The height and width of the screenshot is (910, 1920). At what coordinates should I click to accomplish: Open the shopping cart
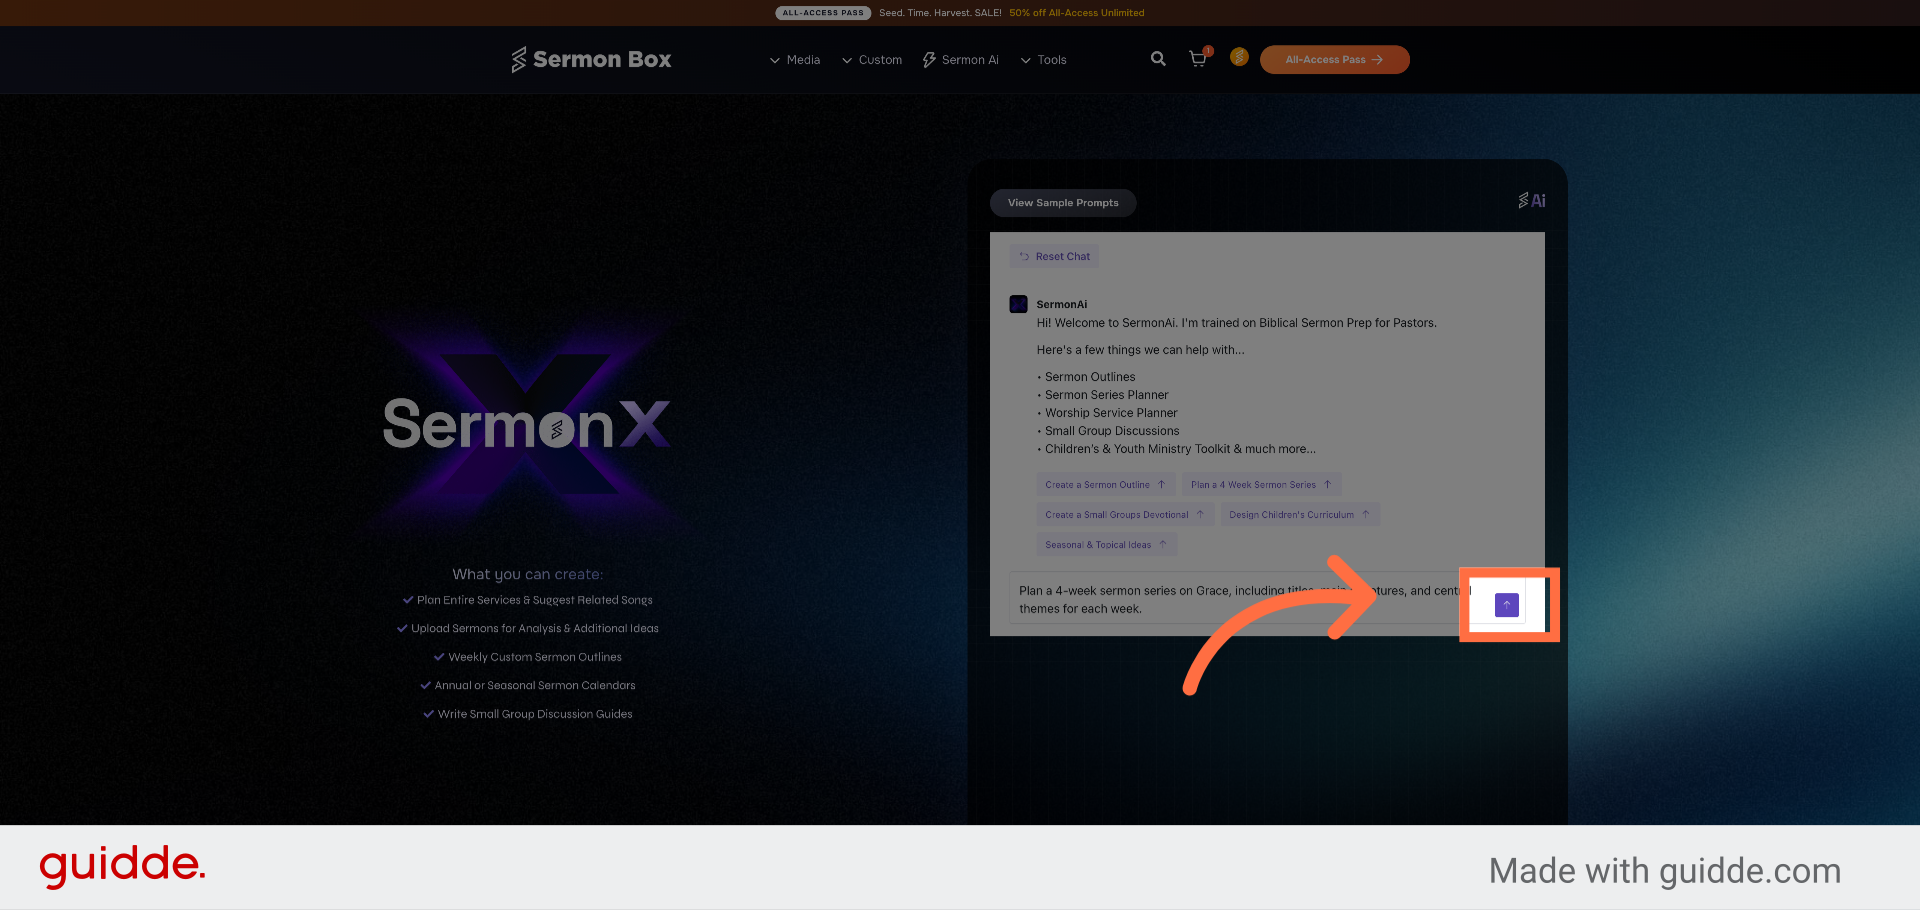pyautogui.click(x=1198, y=59)
